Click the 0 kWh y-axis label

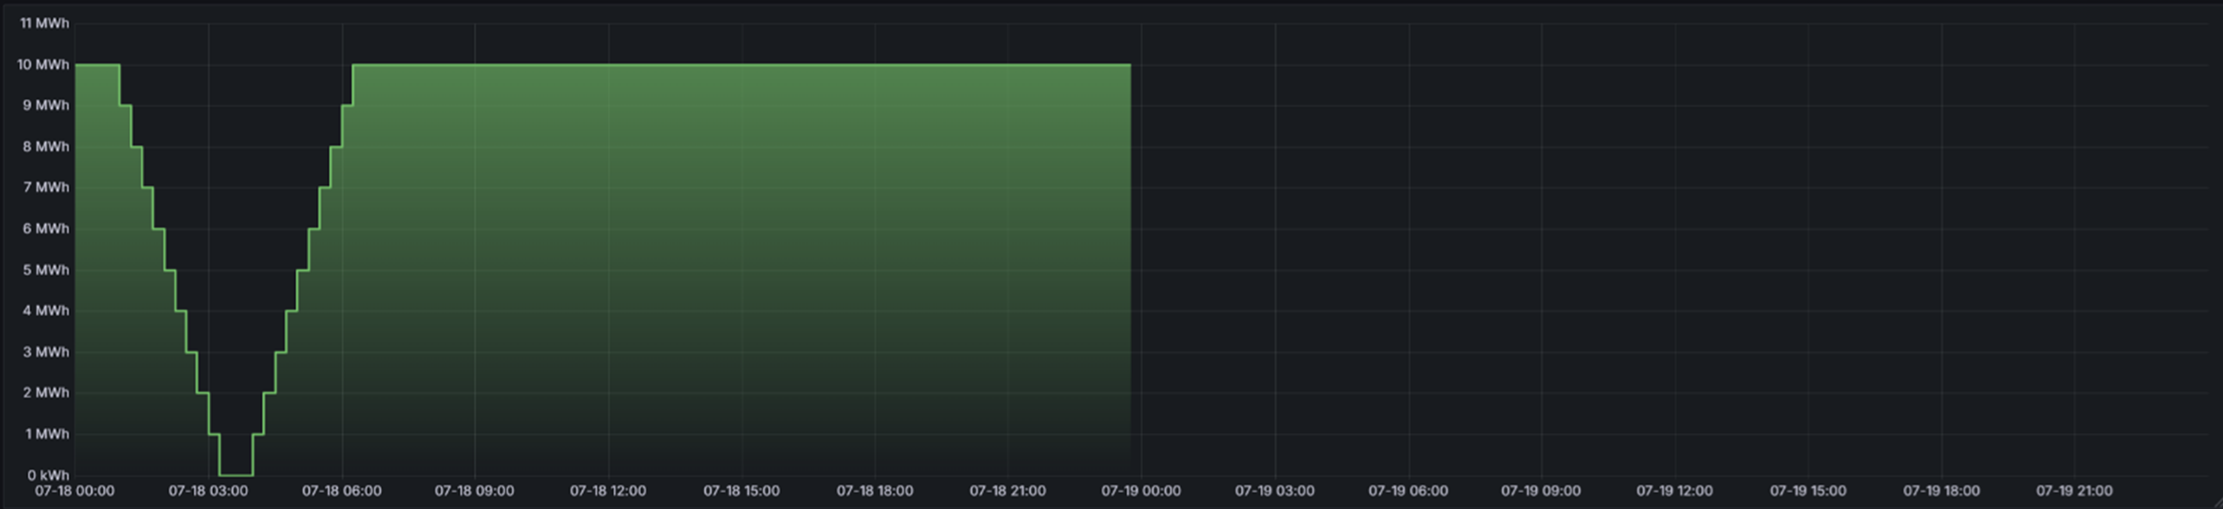click(48, 475)
